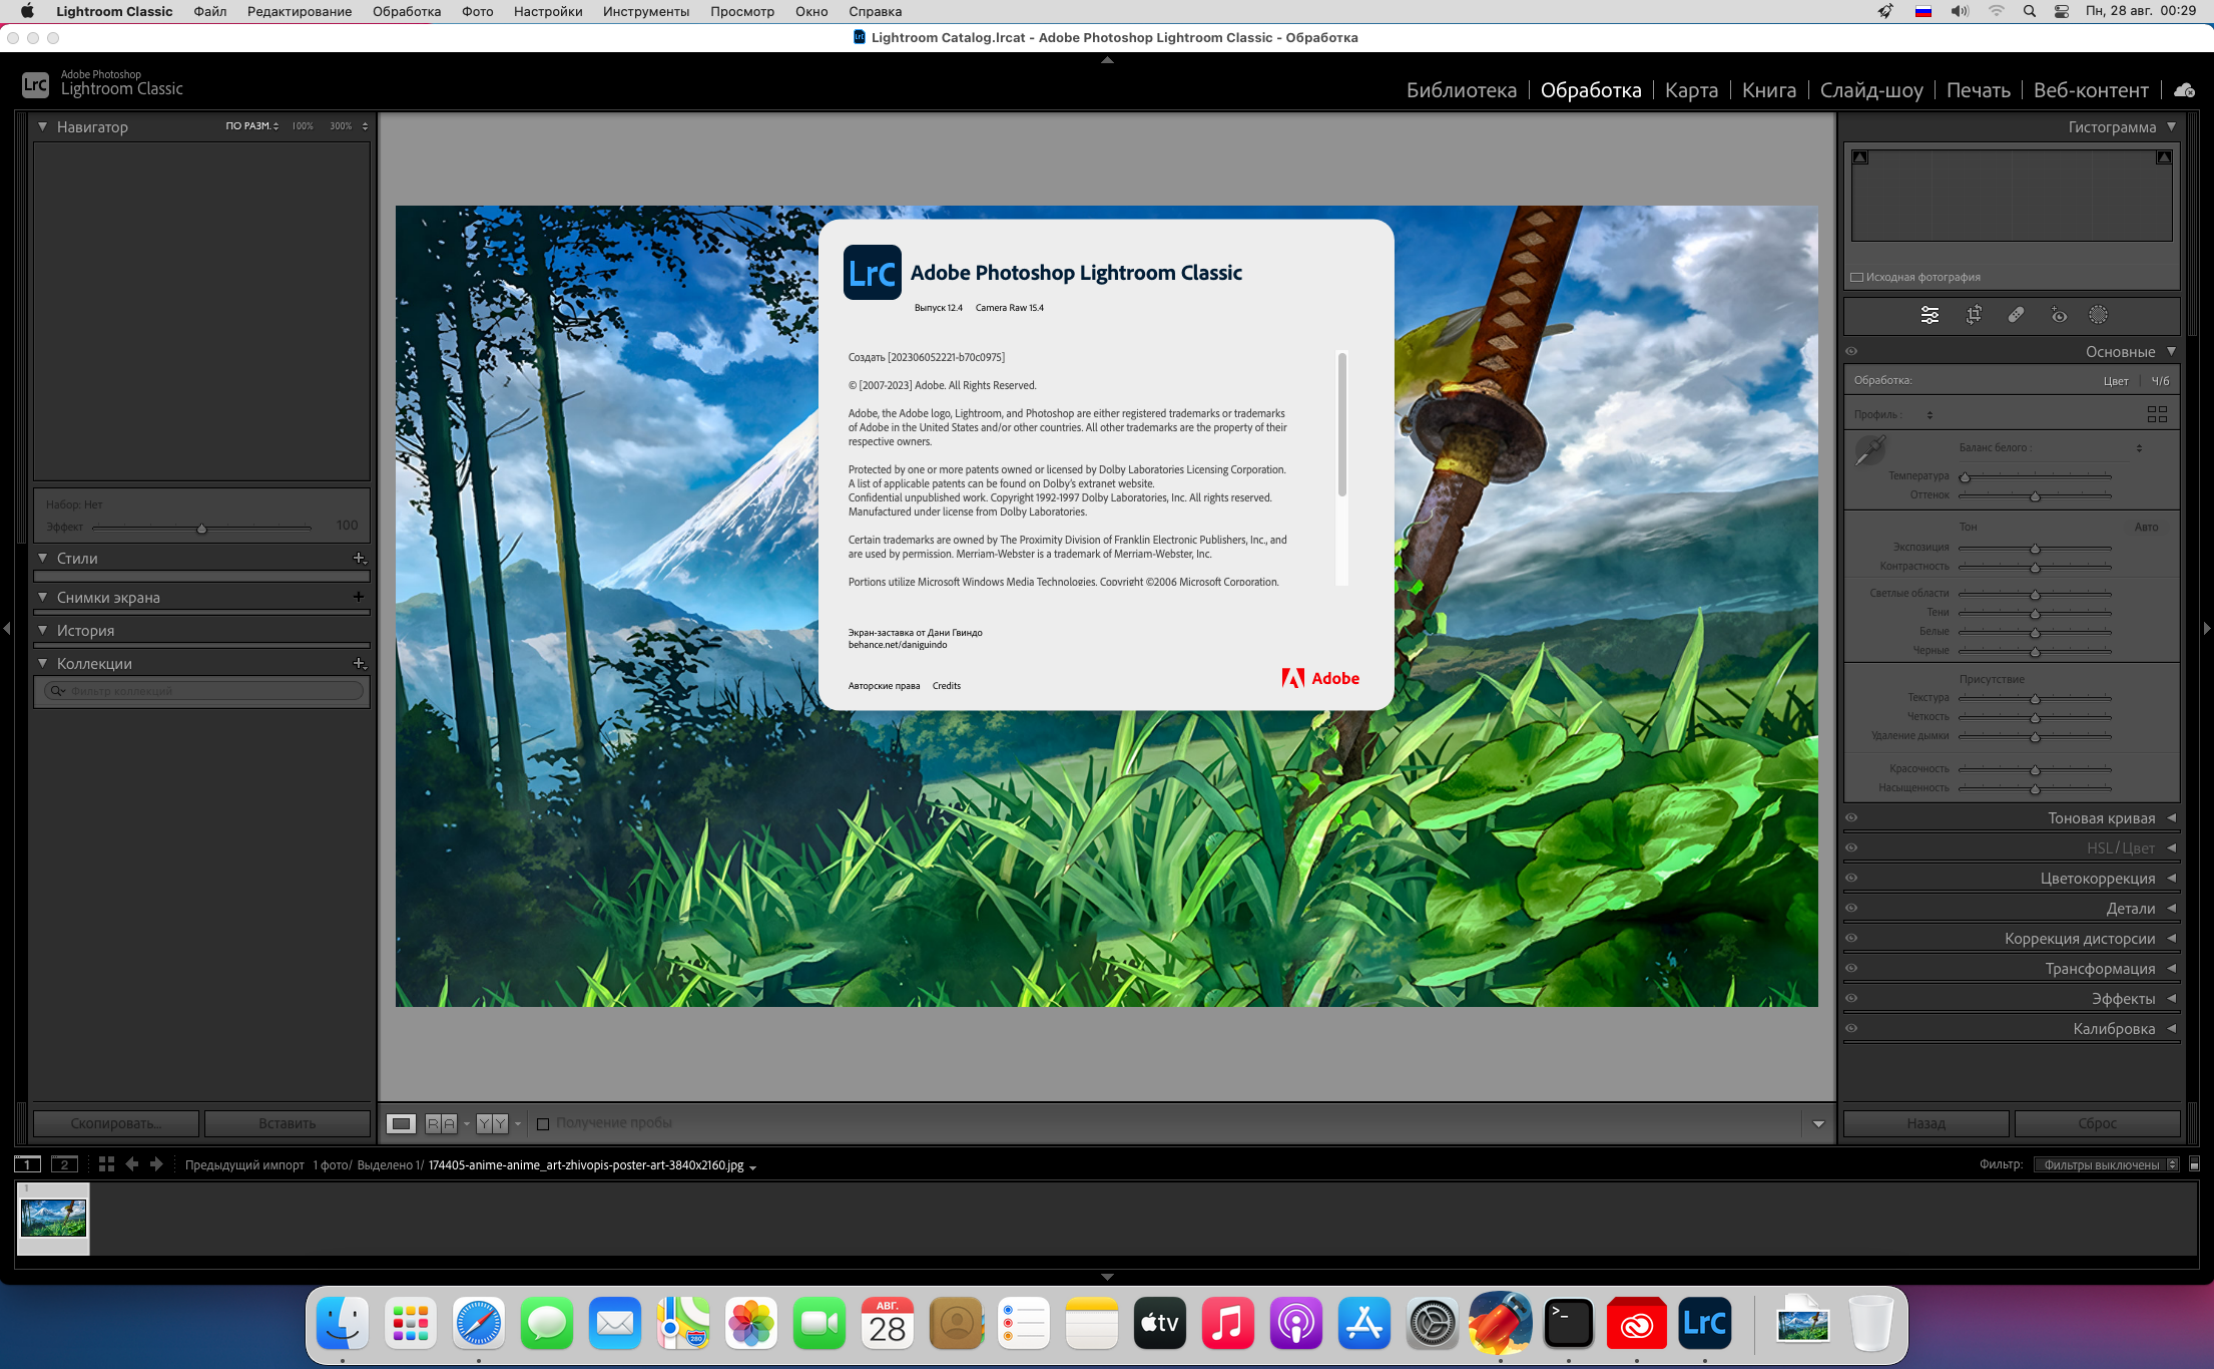
Task: Switch to the Библиотека module
Action: [1461, 90]
